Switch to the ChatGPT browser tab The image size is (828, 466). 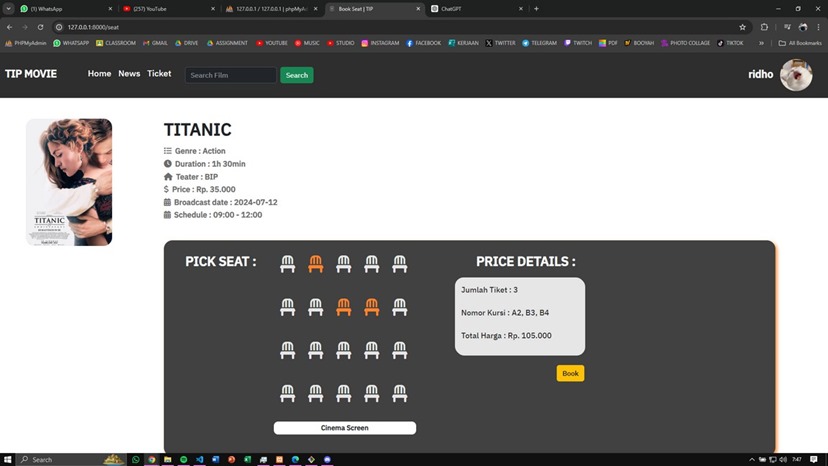470,8
